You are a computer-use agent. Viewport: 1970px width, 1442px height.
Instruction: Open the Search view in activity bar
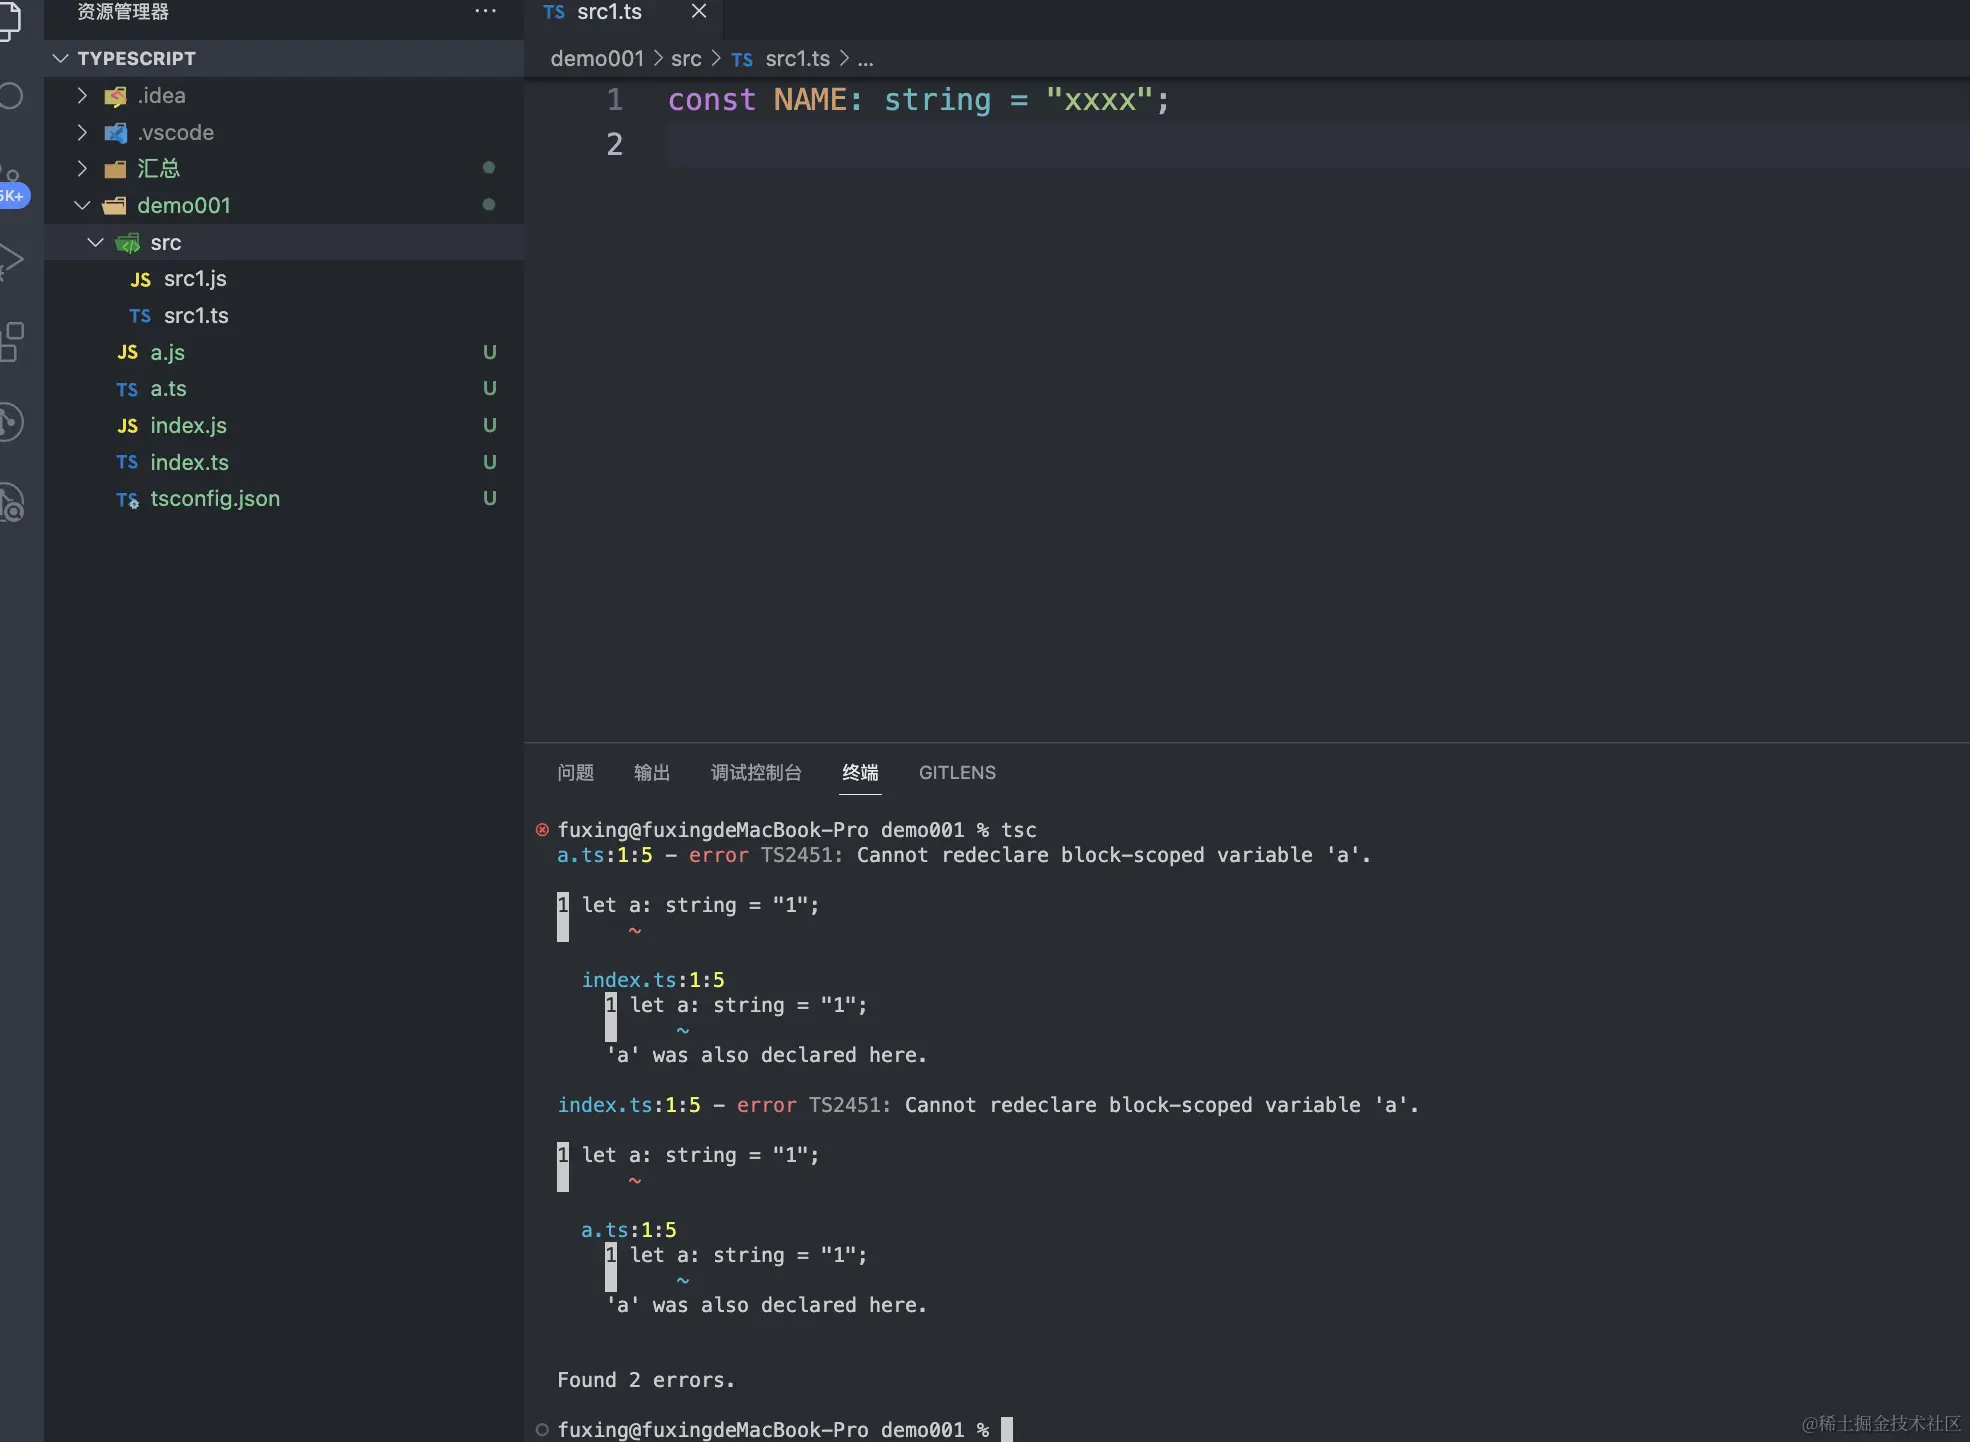[x=10, y=97]
